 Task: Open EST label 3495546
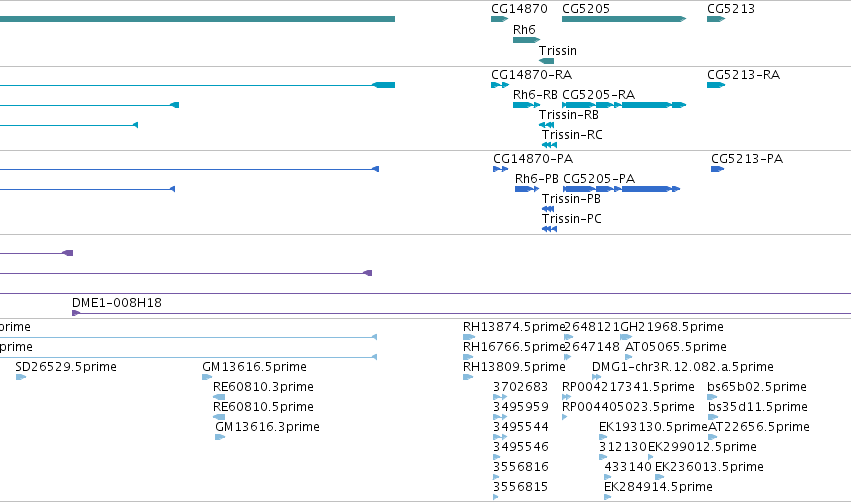pos(520,448)
